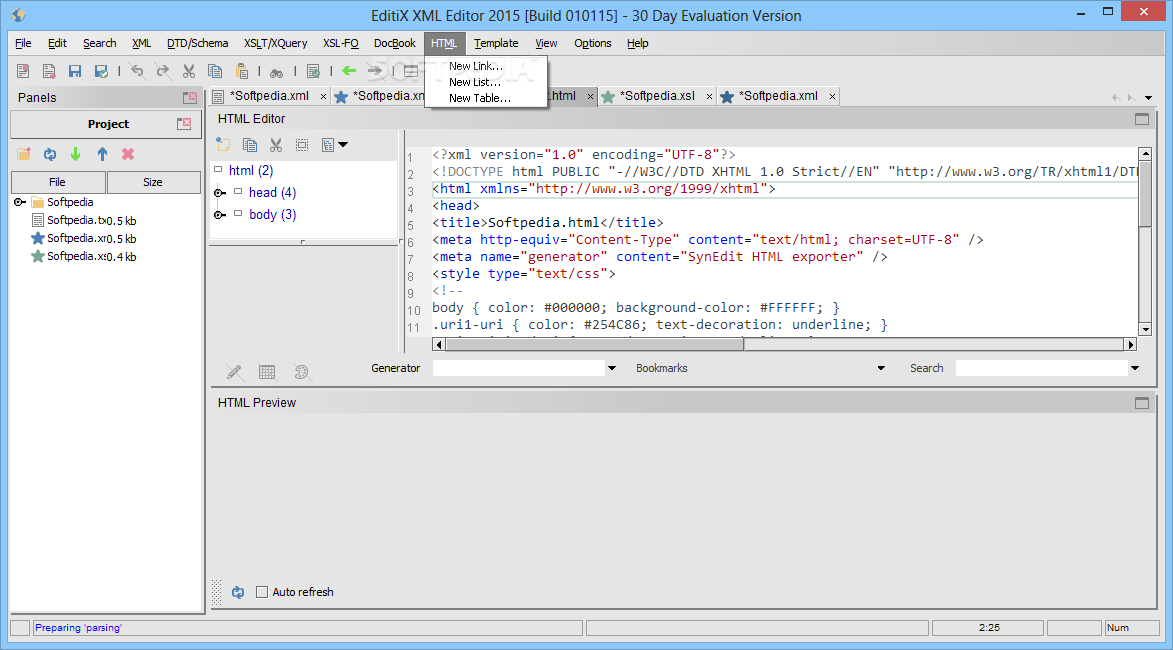Click the Cut scissors icon in main toolbar
Screen dimensions: 1173x650
(189, 71)
